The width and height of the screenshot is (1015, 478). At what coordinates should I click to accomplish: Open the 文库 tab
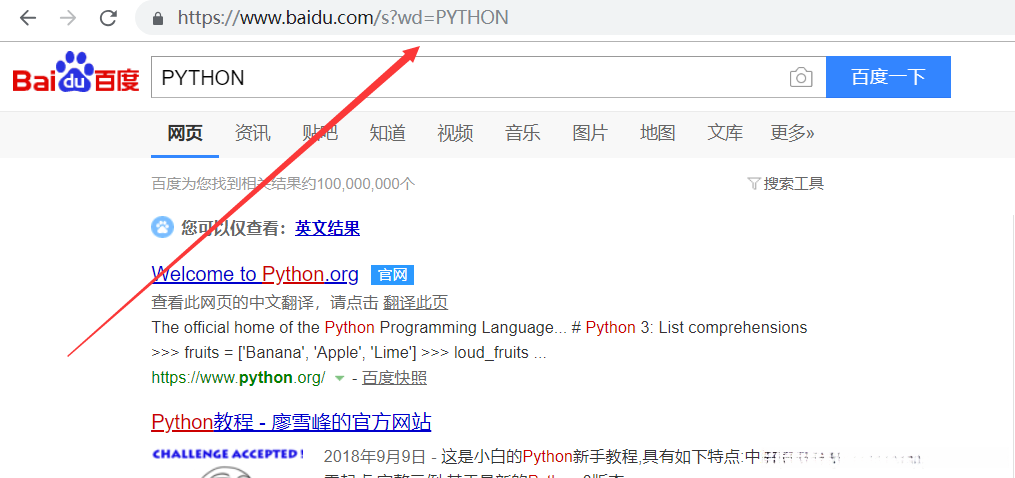click(725, 133)
